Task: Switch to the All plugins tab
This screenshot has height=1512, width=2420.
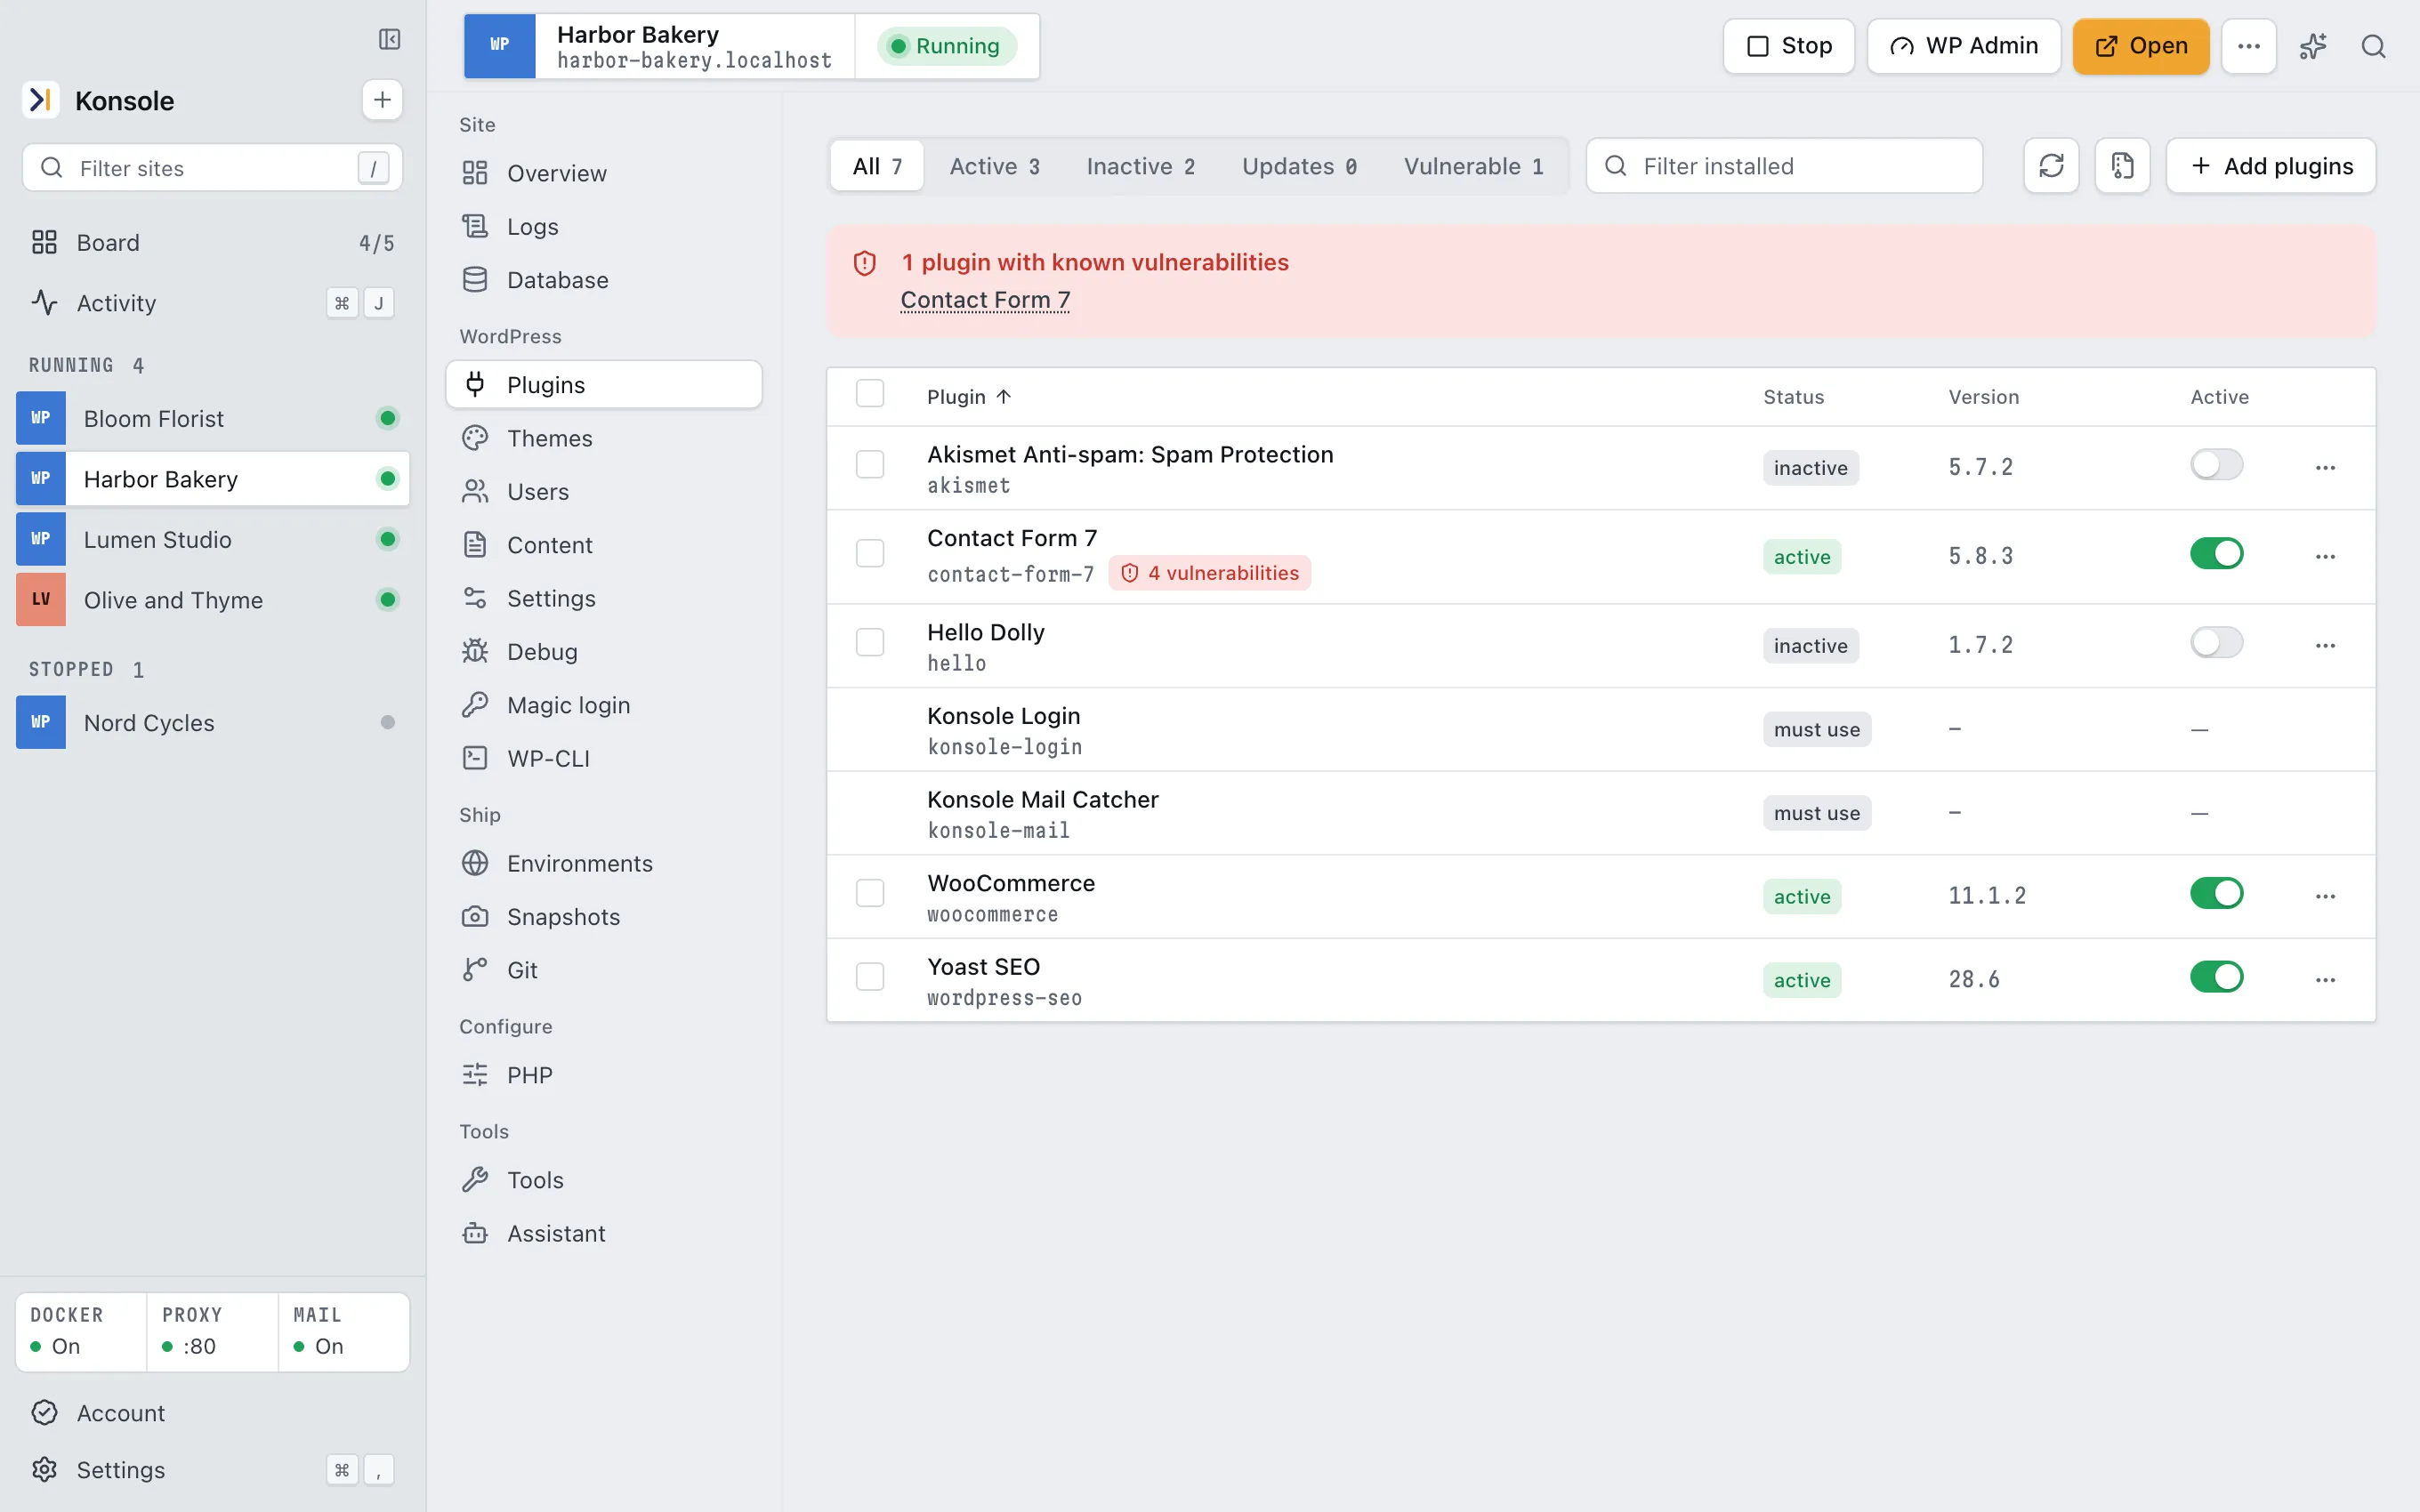Action: (877, 166)
